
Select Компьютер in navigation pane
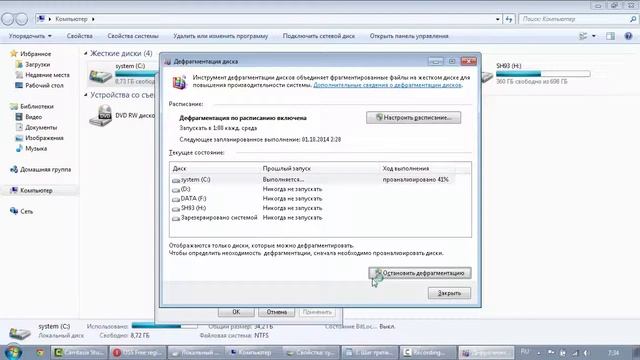pyautogui.click(x=36, y=190)
